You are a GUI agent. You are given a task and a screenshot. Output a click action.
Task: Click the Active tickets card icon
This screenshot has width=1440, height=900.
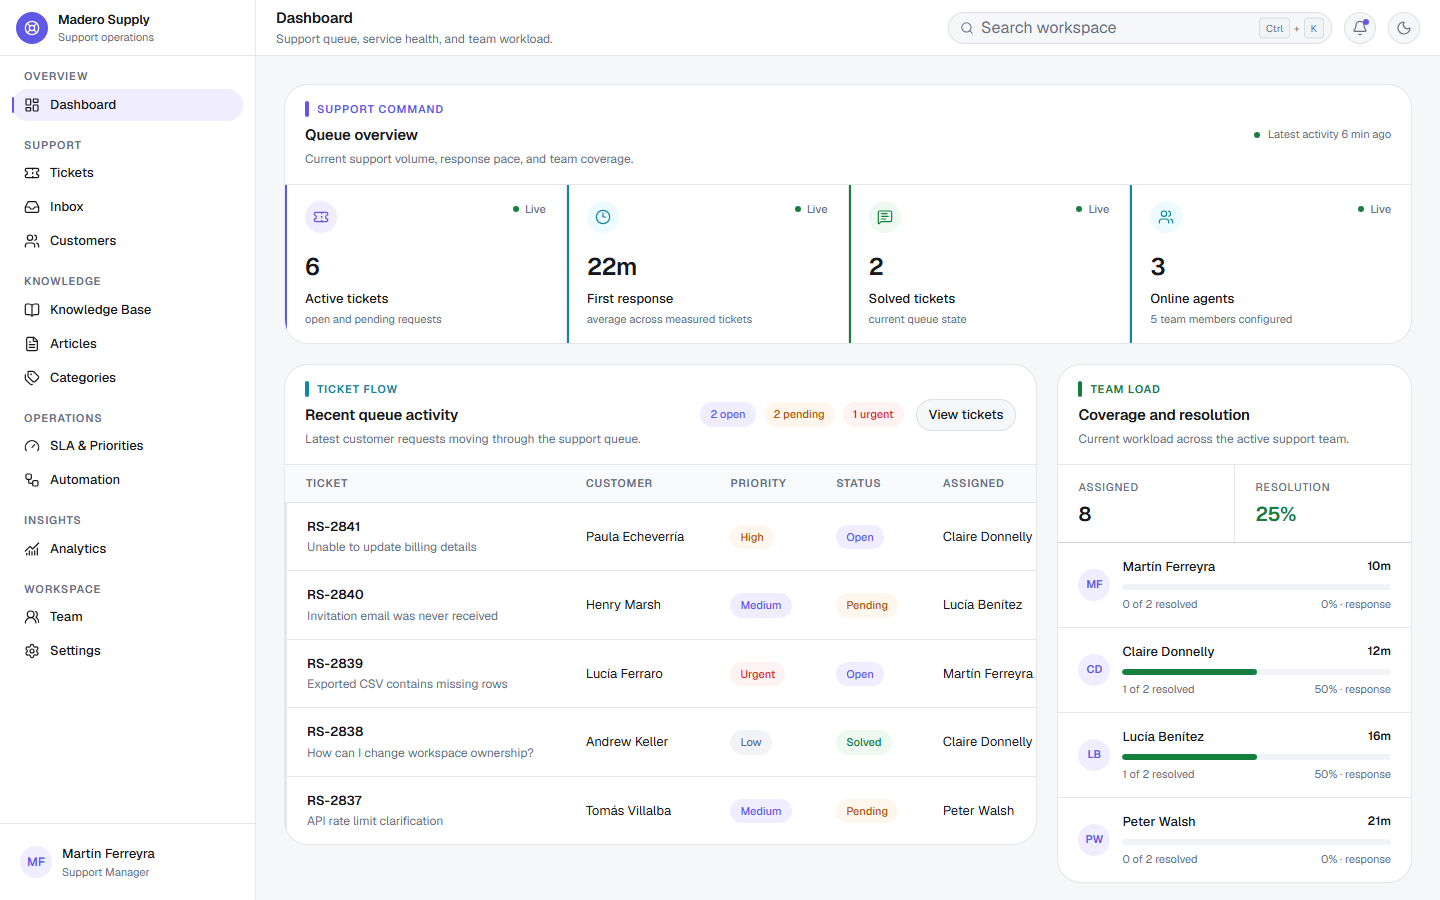321,217
